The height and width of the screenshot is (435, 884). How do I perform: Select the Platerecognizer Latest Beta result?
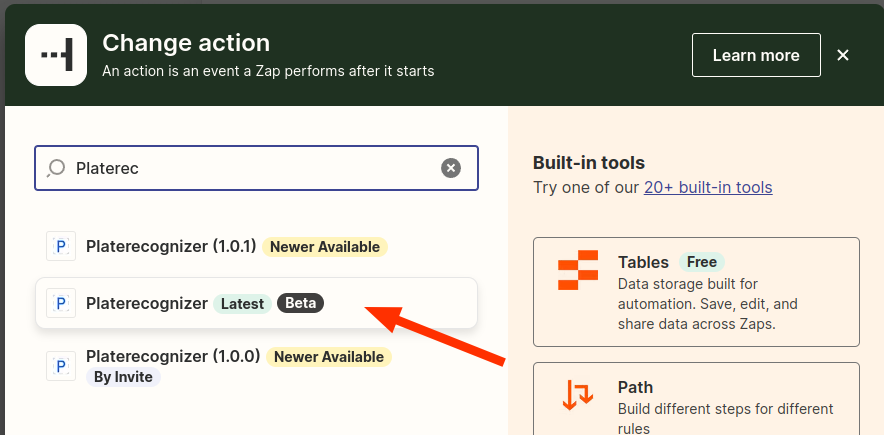coord(147,303)
